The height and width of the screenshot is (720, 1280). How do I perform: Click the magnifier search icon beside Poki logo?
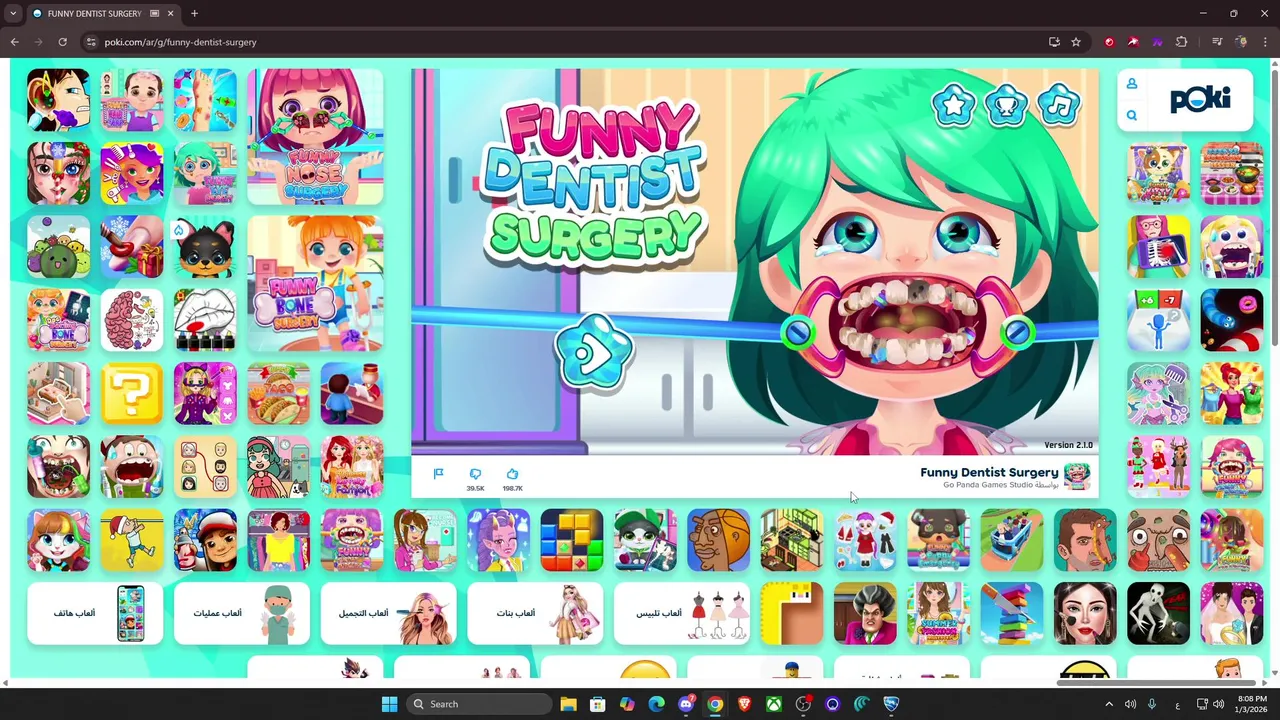[1132, 115]
